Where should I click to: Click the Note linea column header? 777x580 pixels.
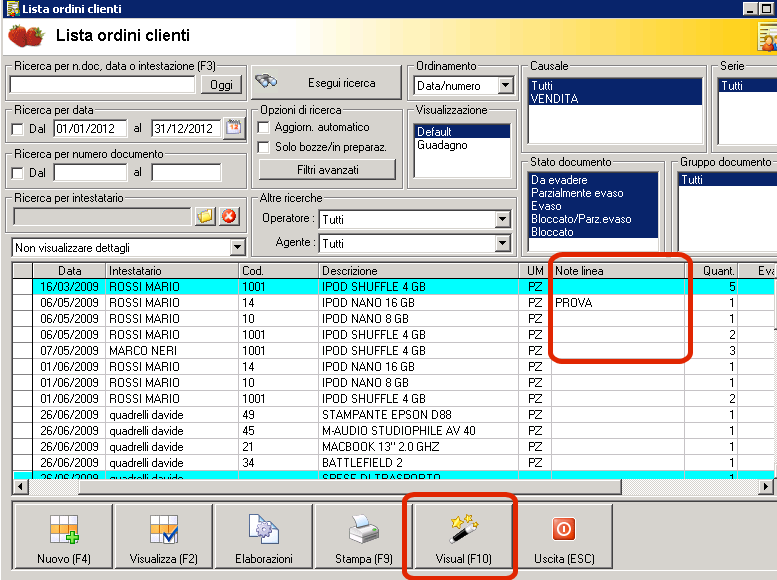click(618, 271)
